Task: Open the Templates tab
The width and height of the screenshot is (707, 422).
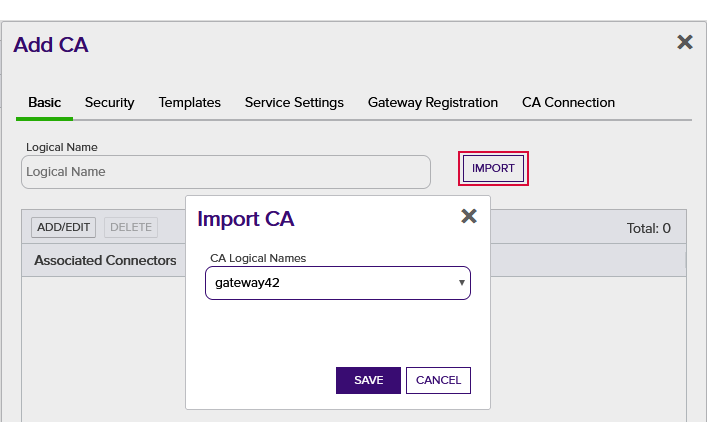Action: [x=189, y=103]
